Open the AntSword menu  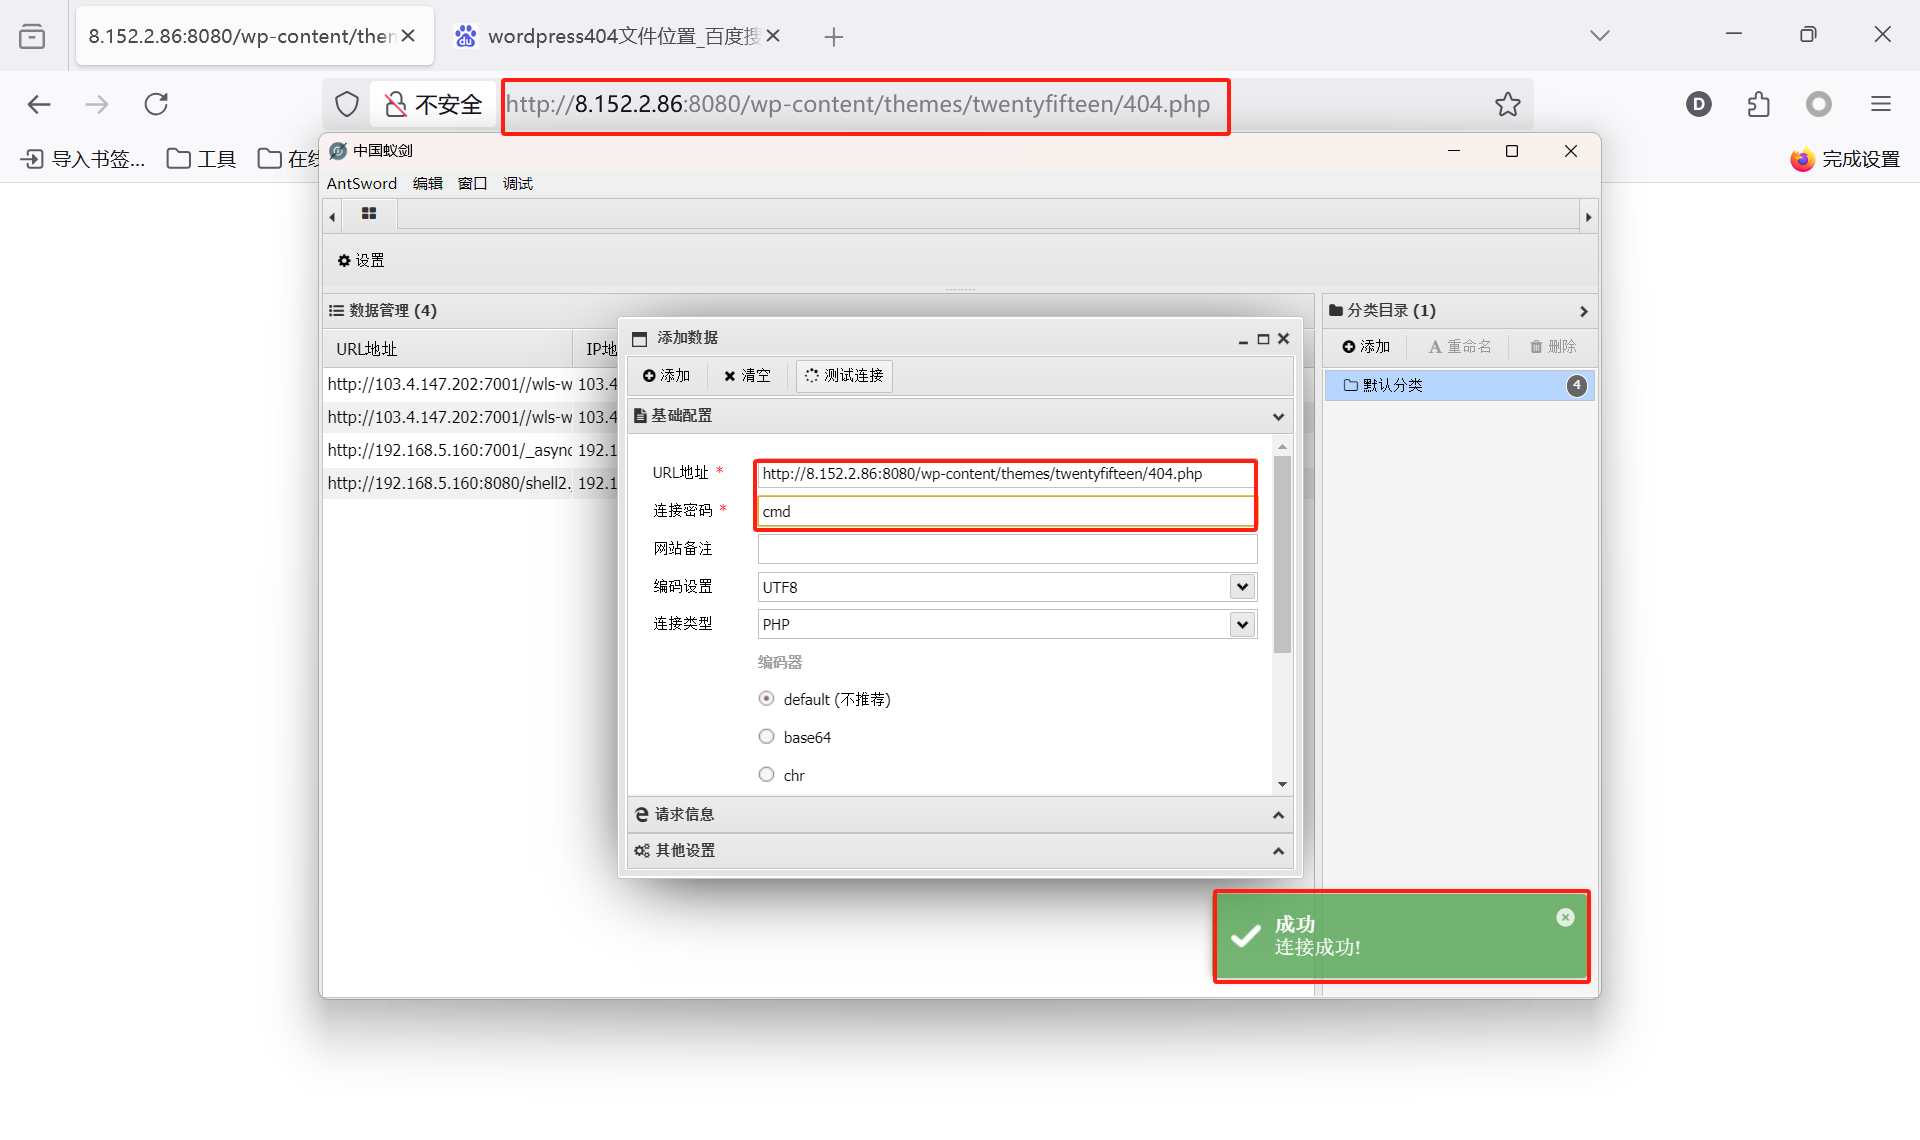(x=362, y=183)
